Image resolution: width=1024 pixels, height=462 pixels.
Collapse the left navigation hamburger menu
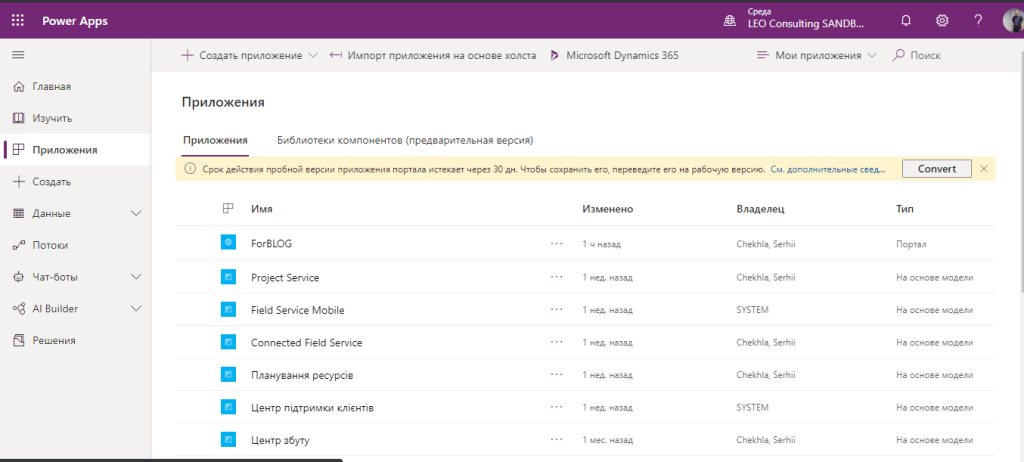point(18,55)
